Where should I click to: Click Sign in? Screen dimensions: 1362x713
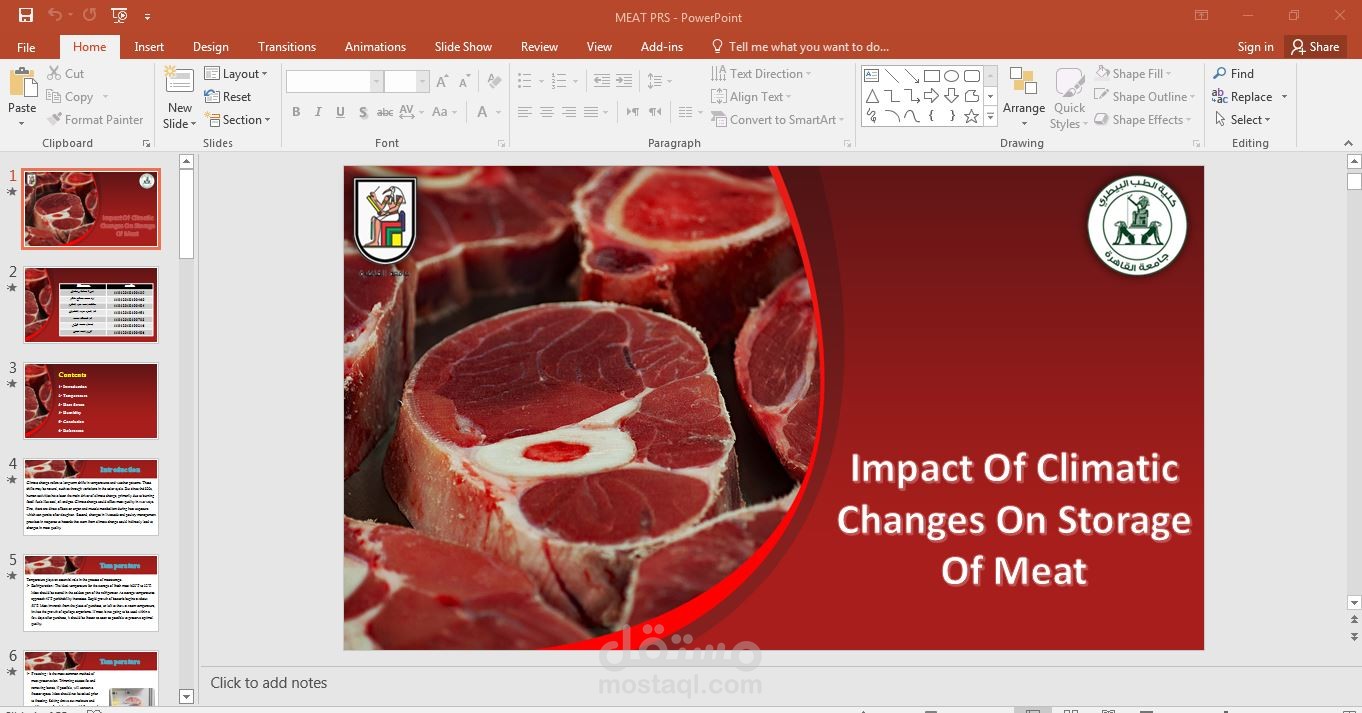click(1255, 47)
